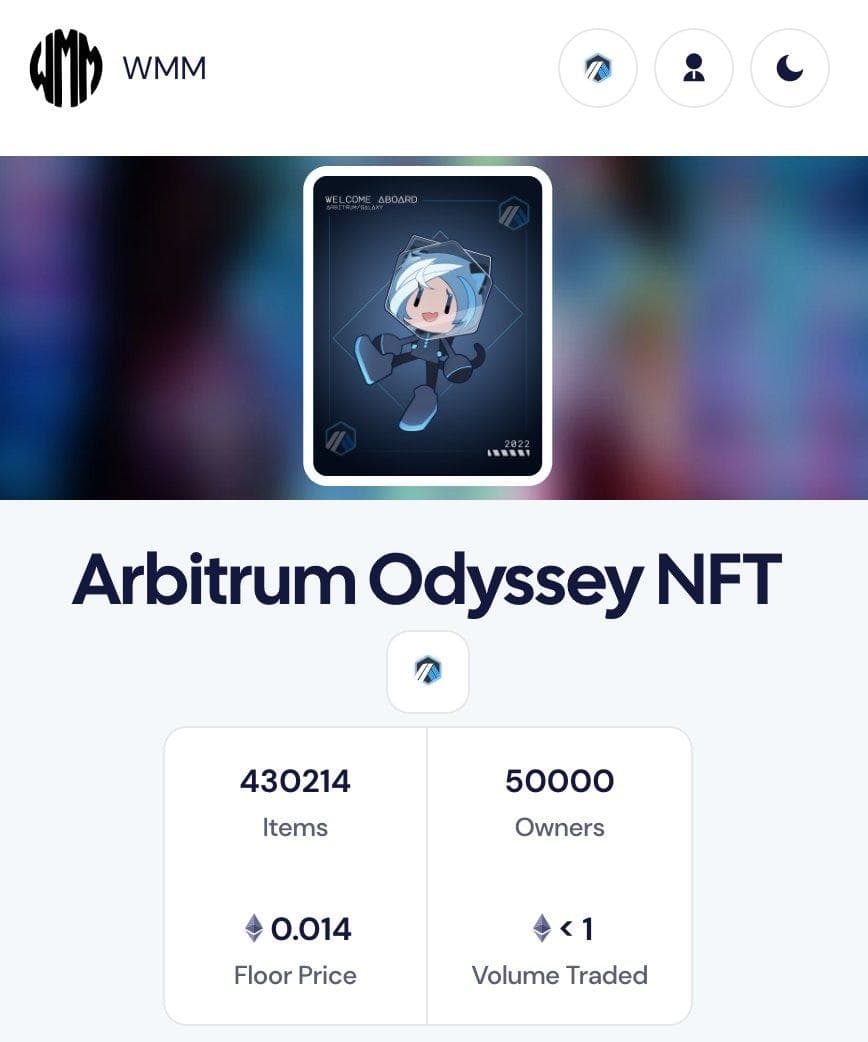The image size is (868, 1042).
Task: Click the WMM circular logo
Action: [66, 68]
